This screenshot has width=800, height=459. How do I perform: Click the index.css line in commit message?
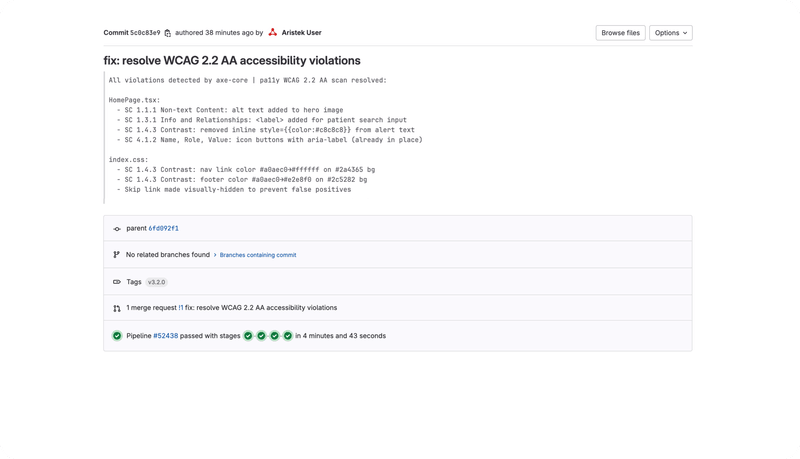pos(129,160)
